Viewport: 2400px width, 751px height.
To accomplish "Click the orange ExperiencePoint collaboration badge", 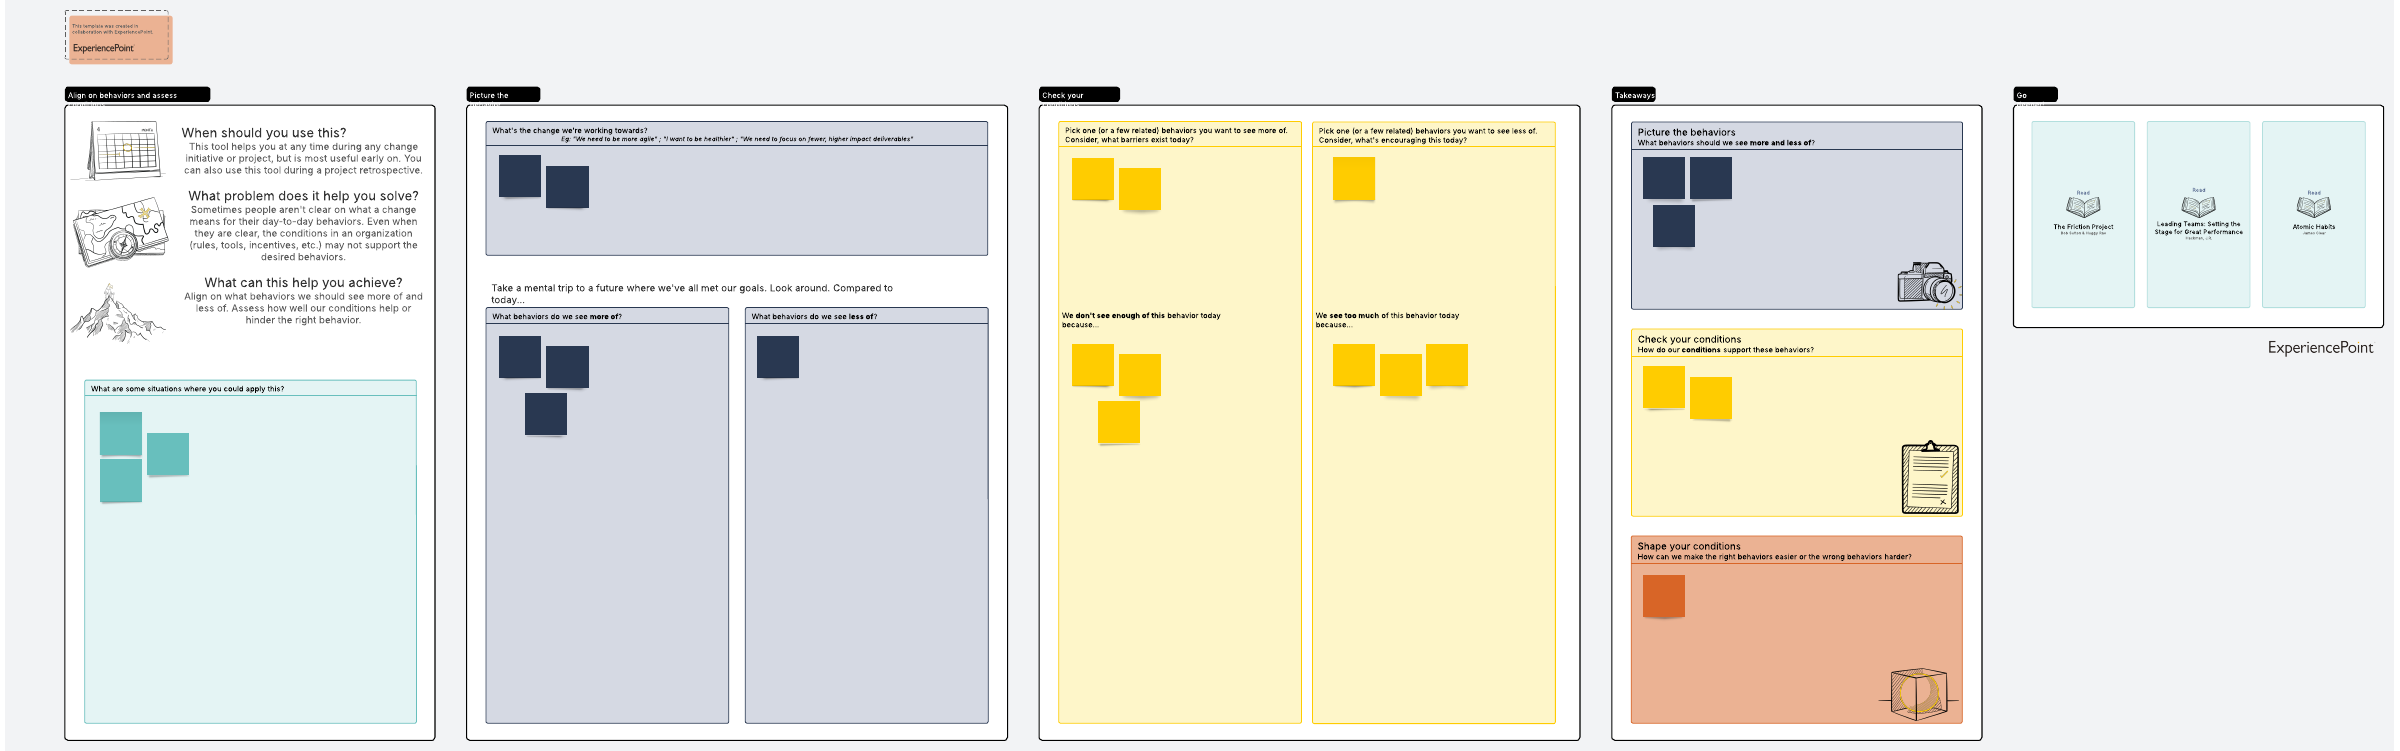I will [x=119, y=38].
